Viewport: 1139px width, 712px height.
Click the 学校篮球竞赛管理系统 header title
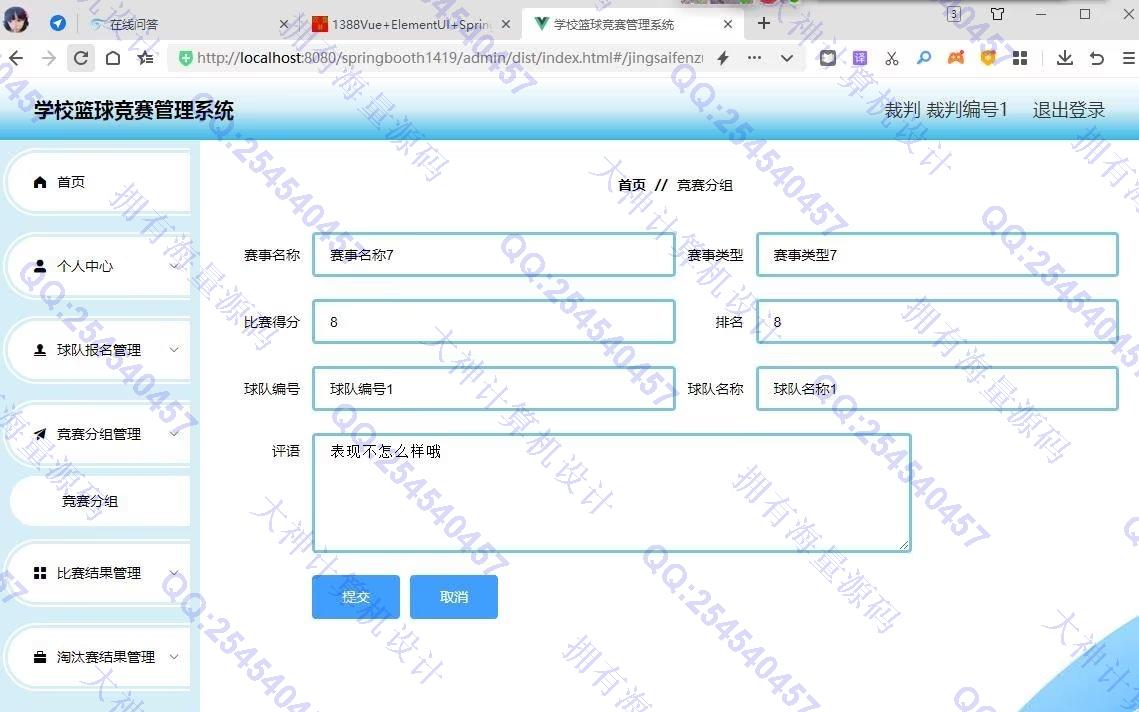click(x=134, y=110)
